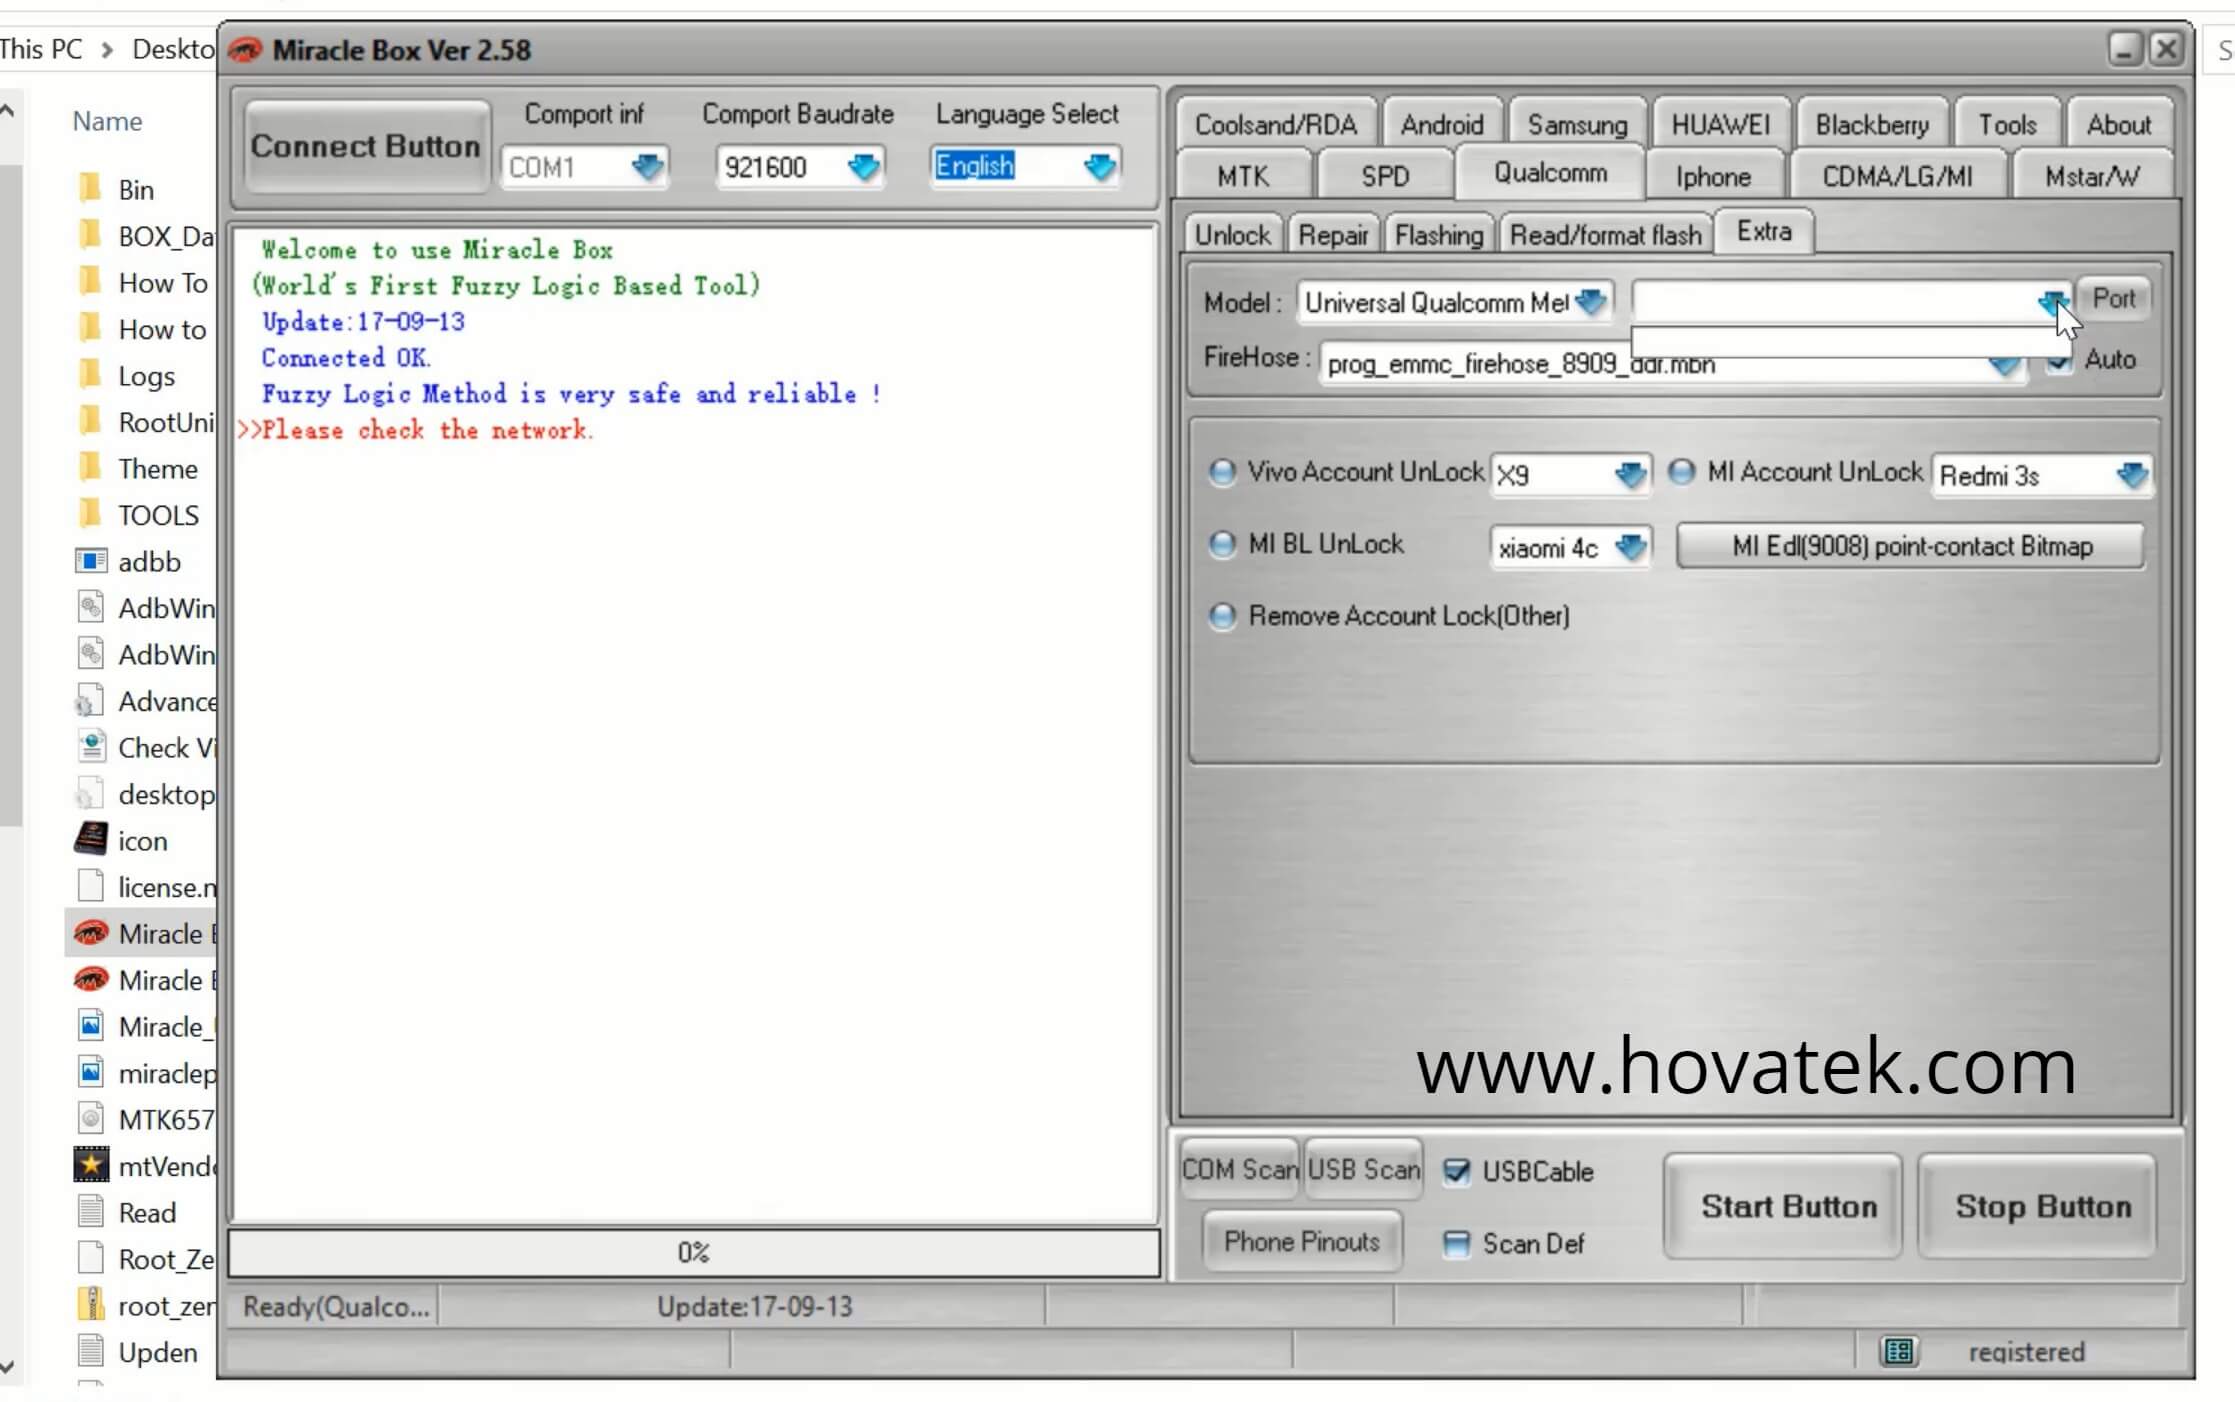The image size is (2235, 1402).
Task: Click the registered status grid icon
Action: (x=1898, y=1351)
